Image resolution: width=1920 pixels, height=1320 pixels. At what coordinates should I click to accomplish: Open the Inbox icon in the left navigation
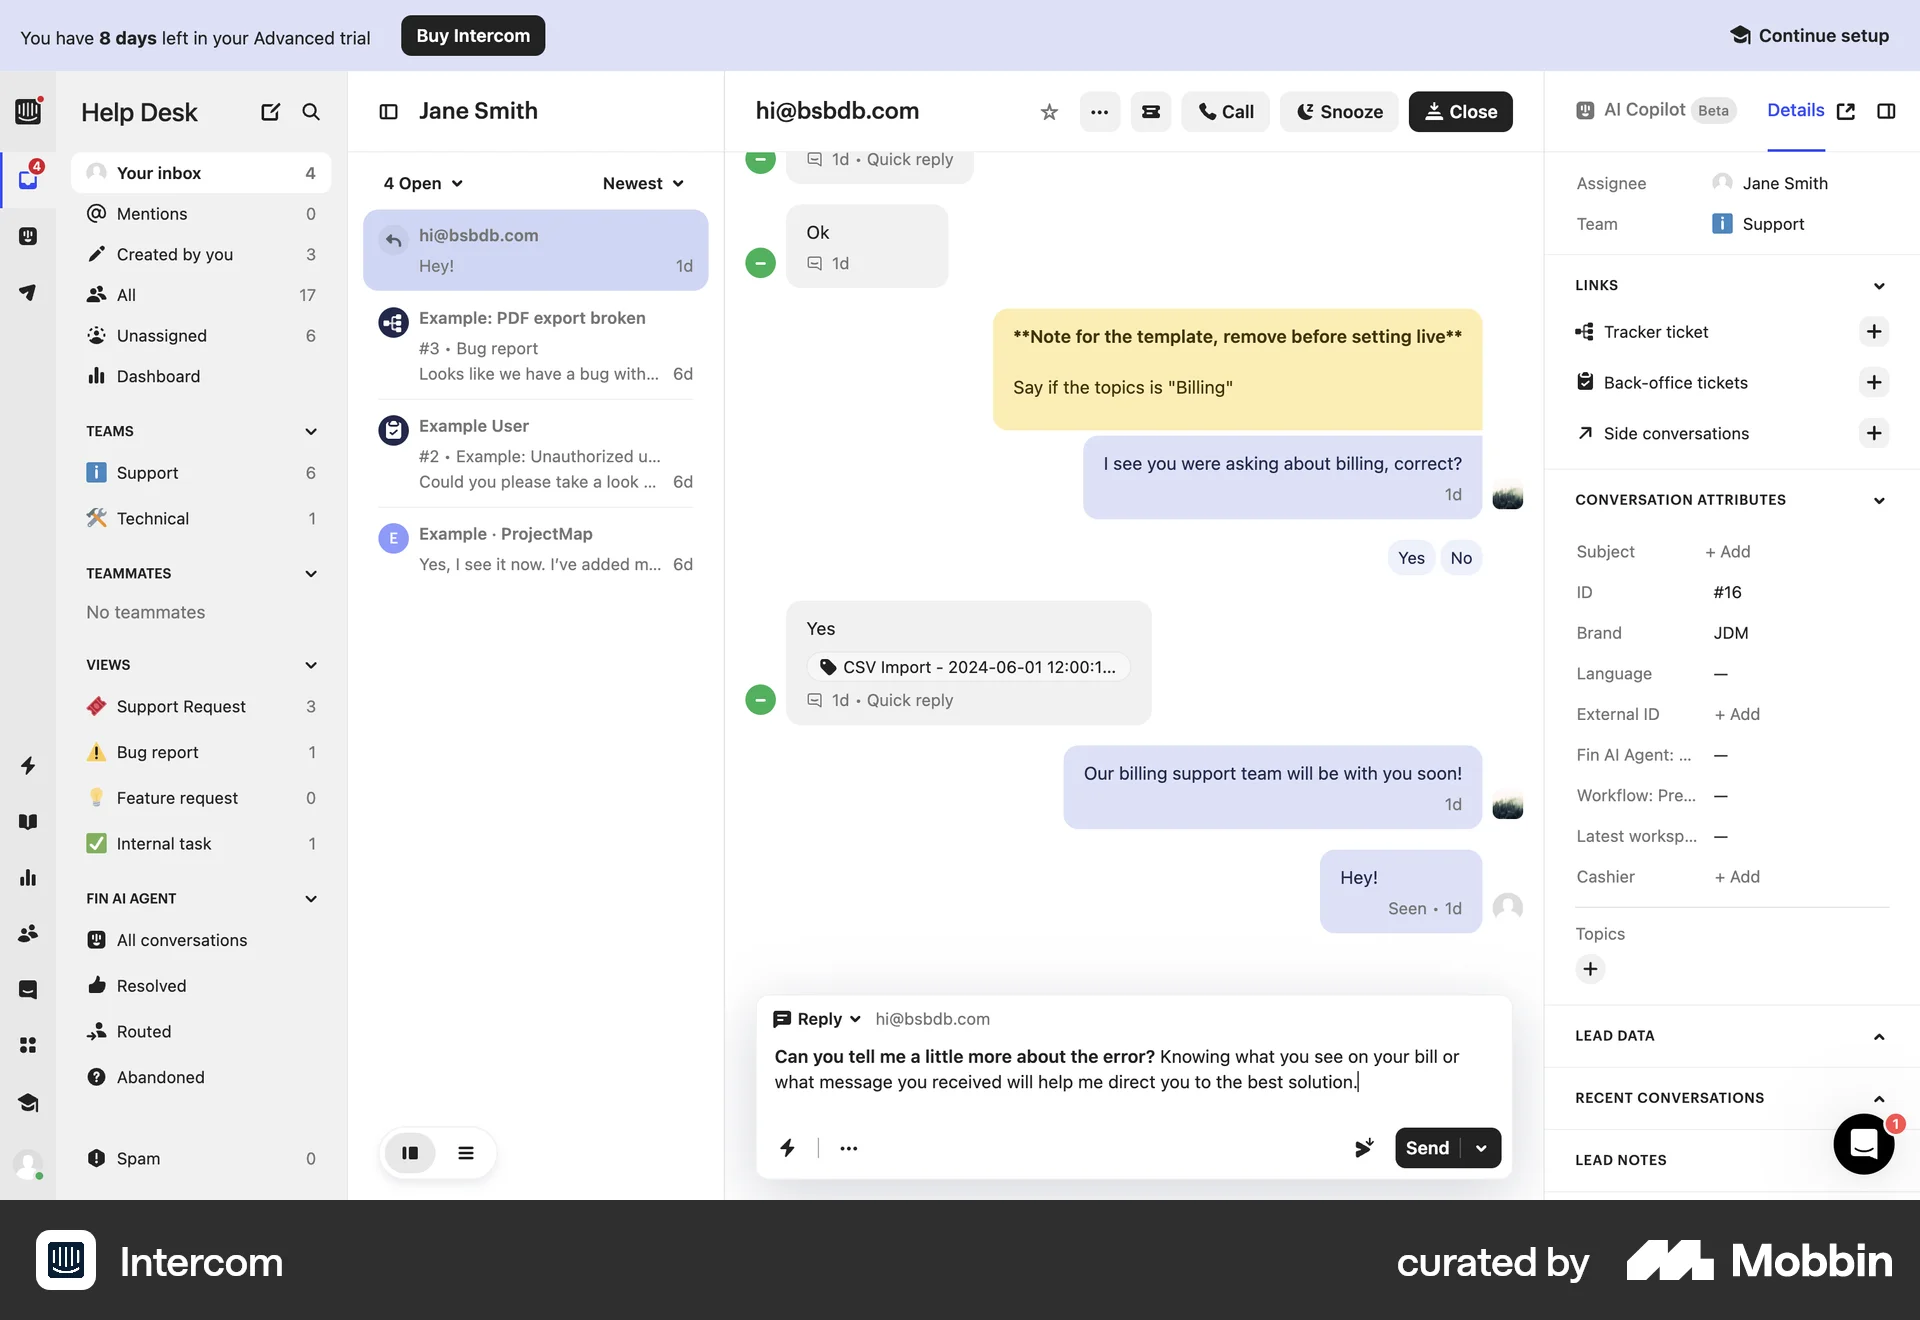29,178
